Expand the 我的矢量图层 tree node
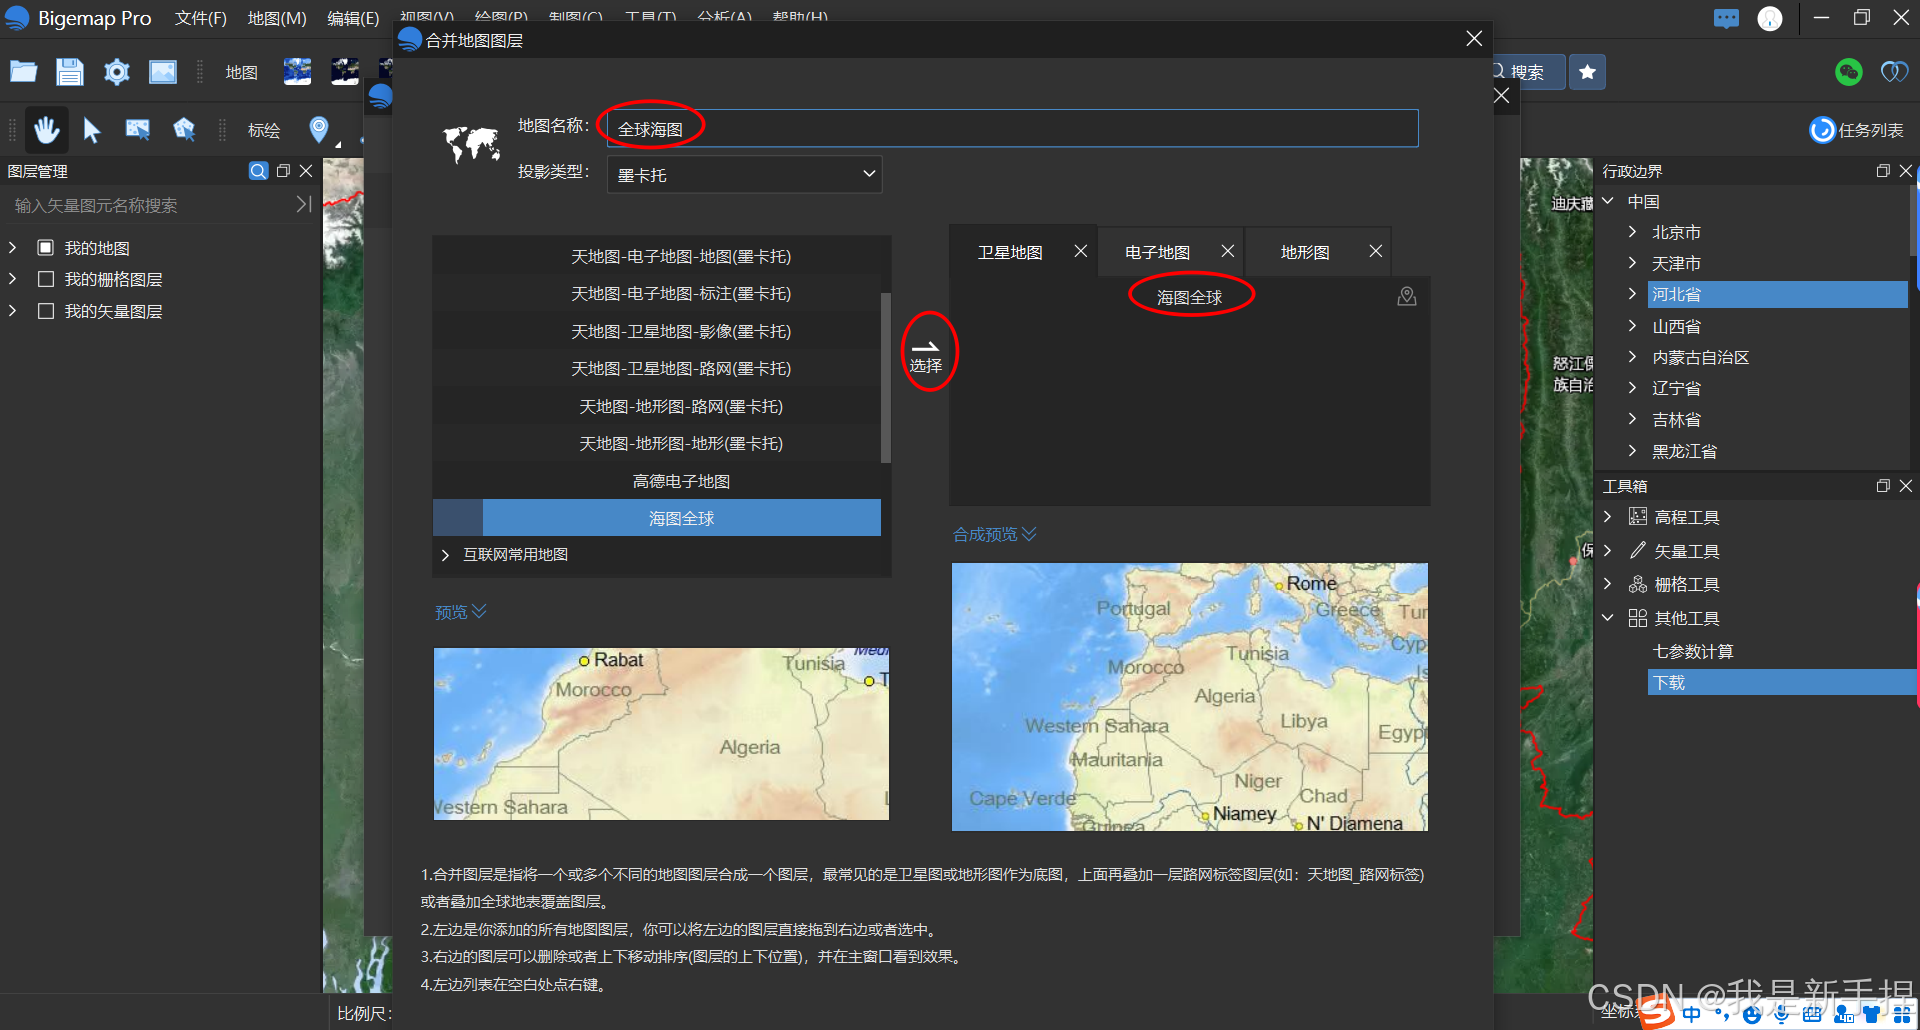This screenshot has width=1920, height=1030. point(13,311)
